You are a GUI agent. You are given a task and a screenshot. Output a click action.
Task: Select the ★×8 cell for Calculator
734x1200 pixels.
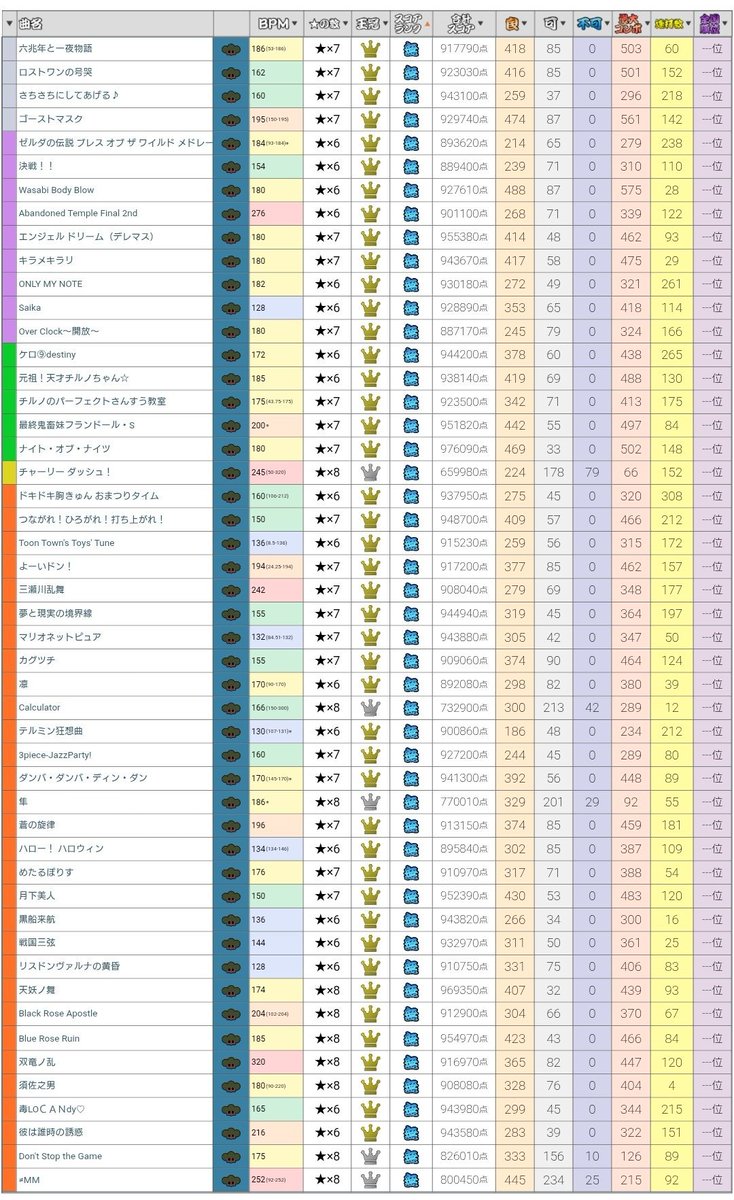coord(327,707)
